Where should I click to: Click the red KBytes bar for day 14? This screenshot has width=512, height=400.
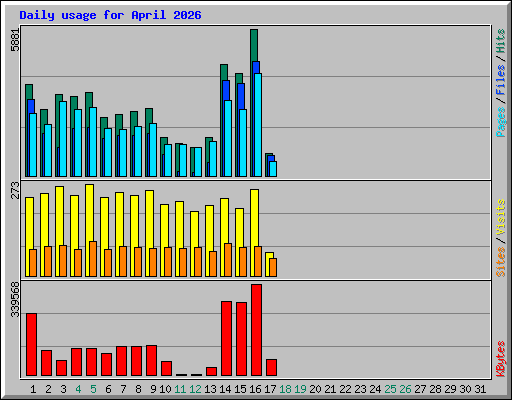[x=227, y=339]
